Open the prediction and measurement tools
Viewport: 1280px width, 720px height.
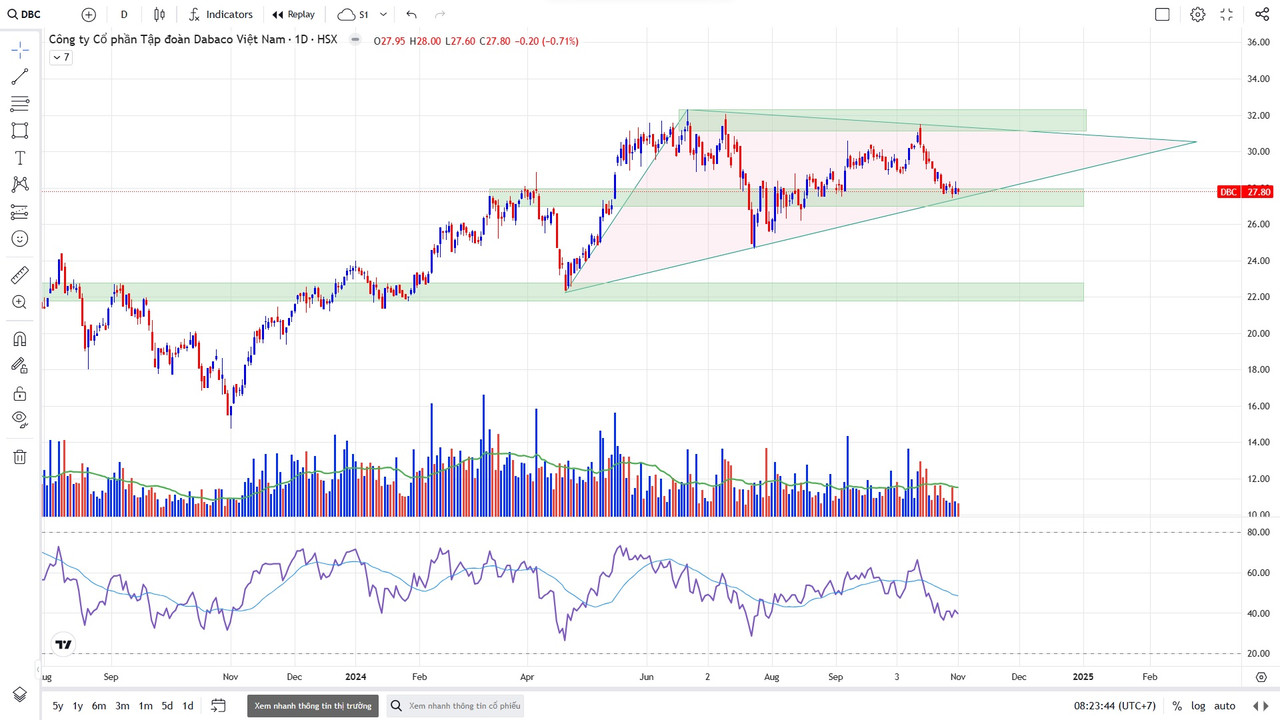(20, 212)
